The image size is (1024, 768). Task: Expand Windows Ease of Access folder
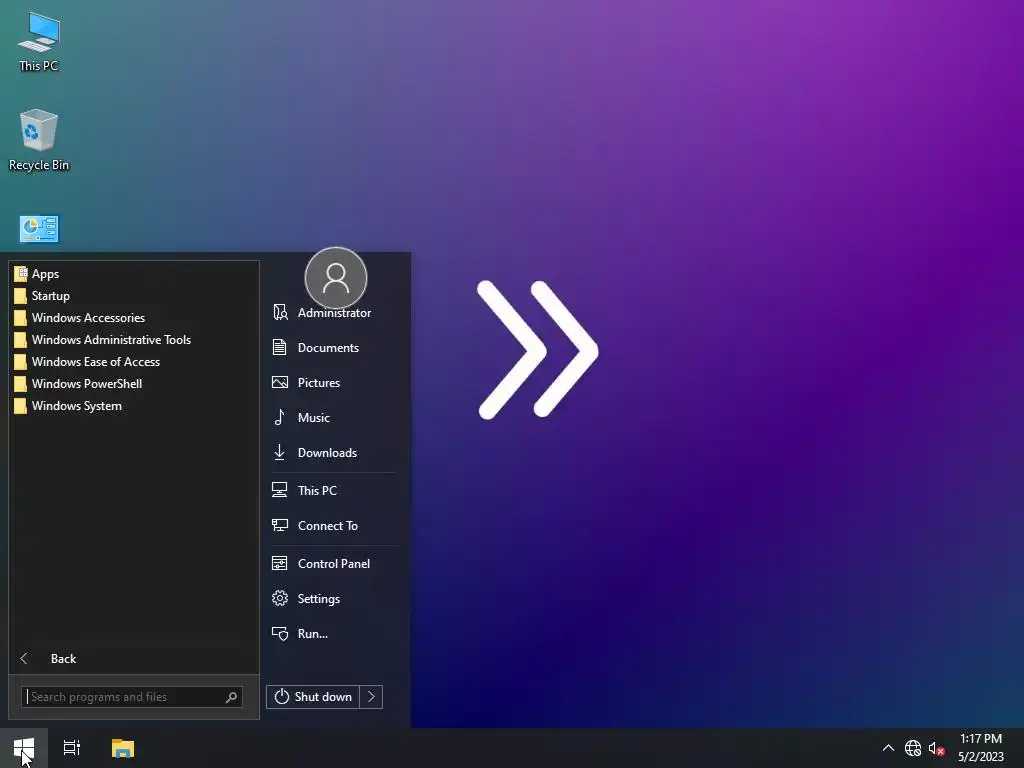[134, 362]
